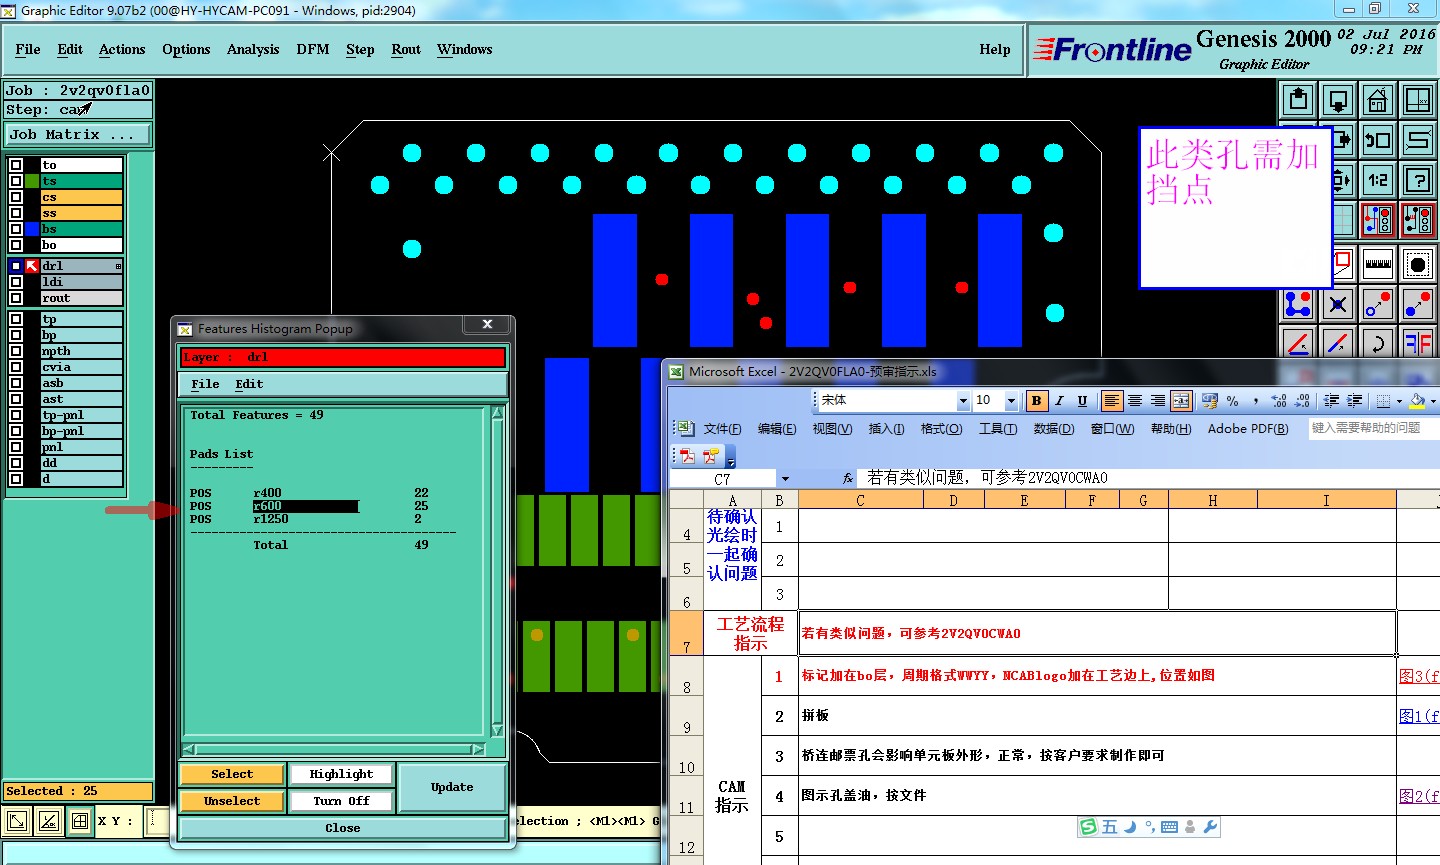This screenshot has width=1440, height=865.
Task: Open the Excel Name Box dropdown arrow
Action: coord(785,479)
